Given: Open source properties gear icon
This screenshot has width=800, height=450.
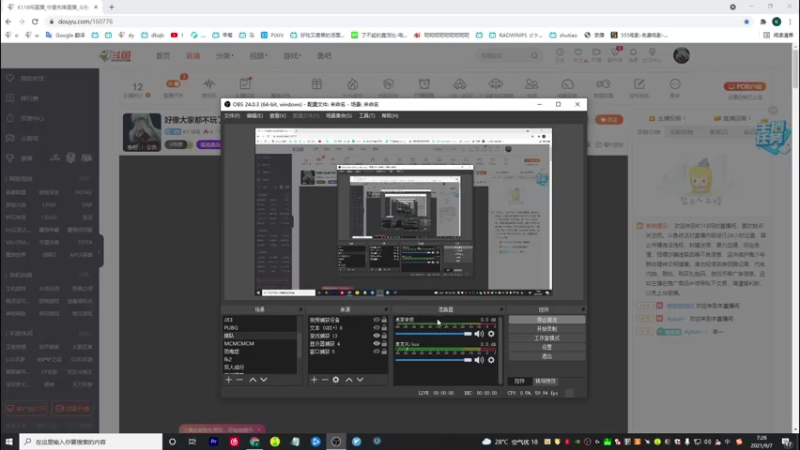Looking at the screenshot, I should coord(336,380).
